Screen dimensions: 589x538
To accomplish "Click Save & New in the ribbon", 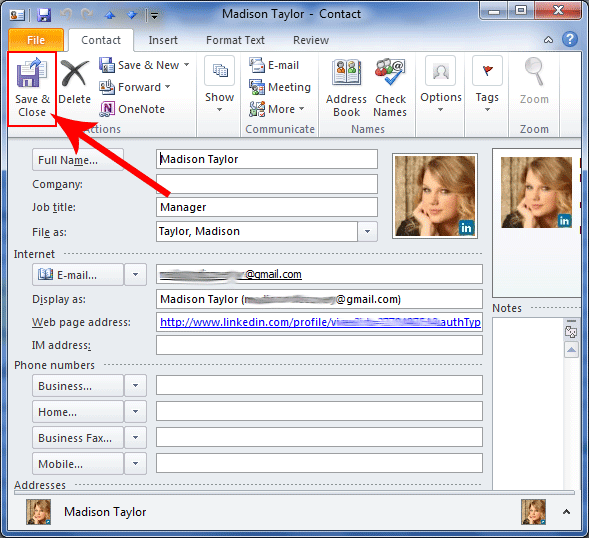I will (x=139, y=65).
